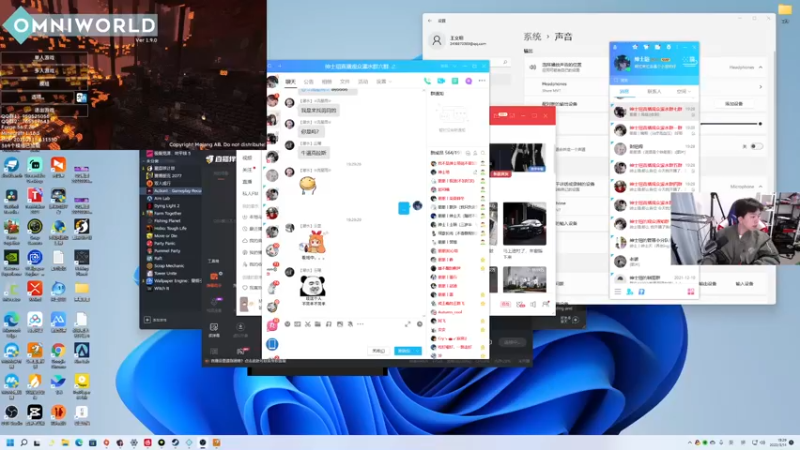Click the speaker icon at red window bottom
Viewport: 800px width, 450px height.
click(x=533, y=304)
